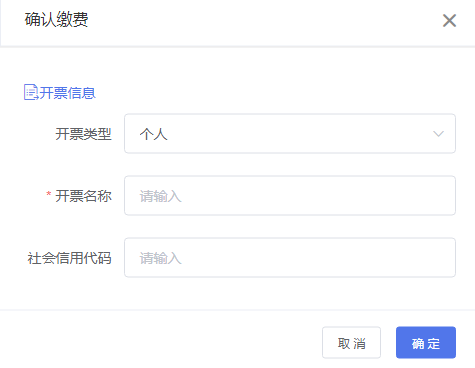Dismiss dialog using the white 取消 button
This screenshot has width=475, height=368.
351,343
